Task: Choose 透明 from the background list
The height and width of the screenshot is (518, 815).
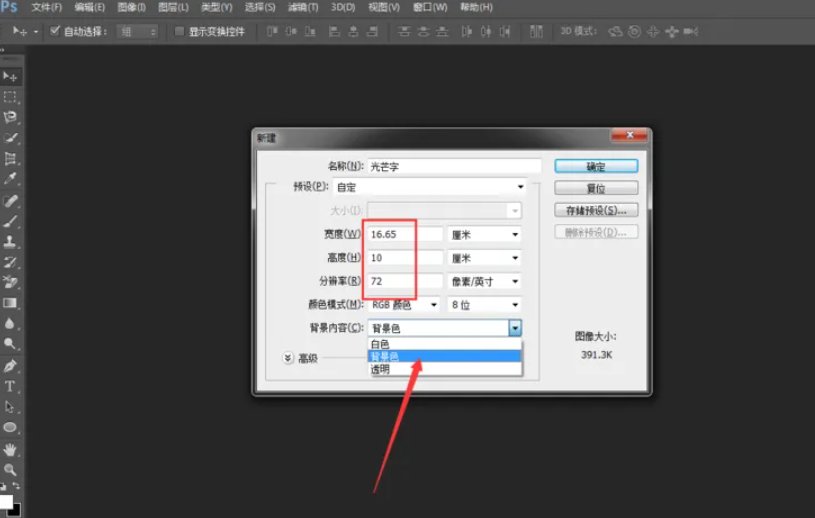Action: tap(444, 369)
